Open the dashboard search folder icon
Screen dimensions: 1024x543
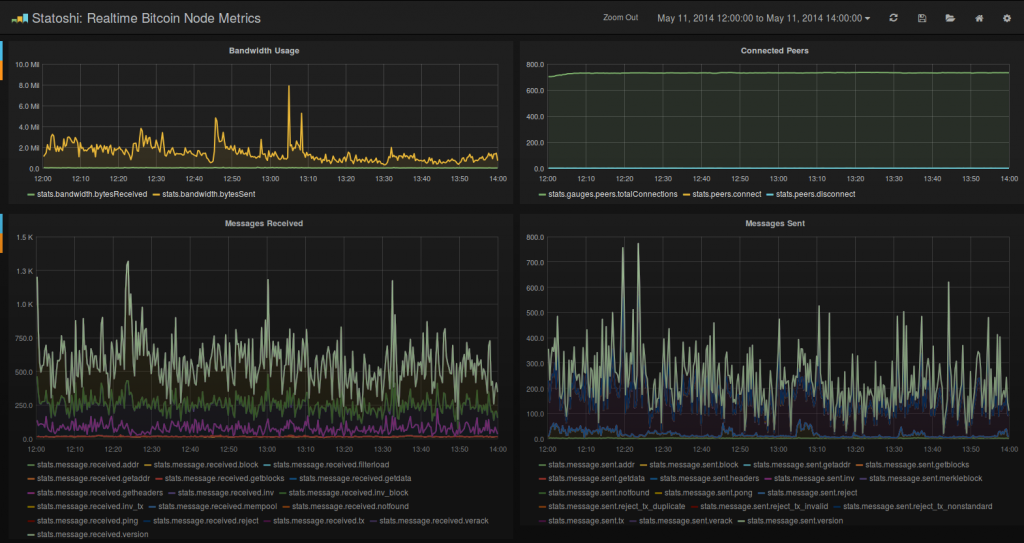(x=950, y=18)
